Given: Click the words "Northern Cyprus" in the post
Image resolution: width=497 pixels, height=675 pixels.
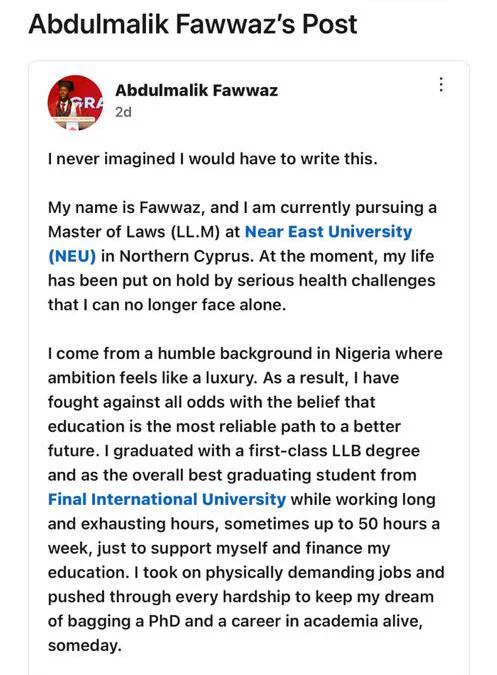Looking at the screenshot, I should (186, 256).
